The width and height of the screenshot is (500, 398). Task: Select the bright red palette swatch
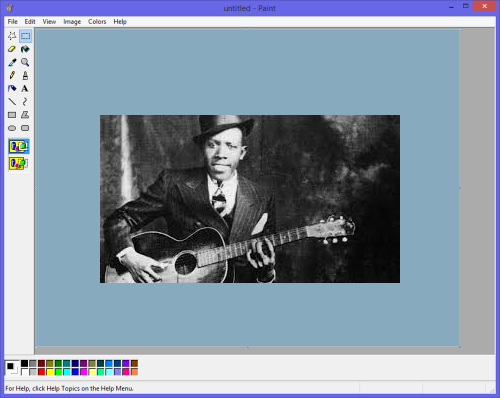tap(41, 372)
